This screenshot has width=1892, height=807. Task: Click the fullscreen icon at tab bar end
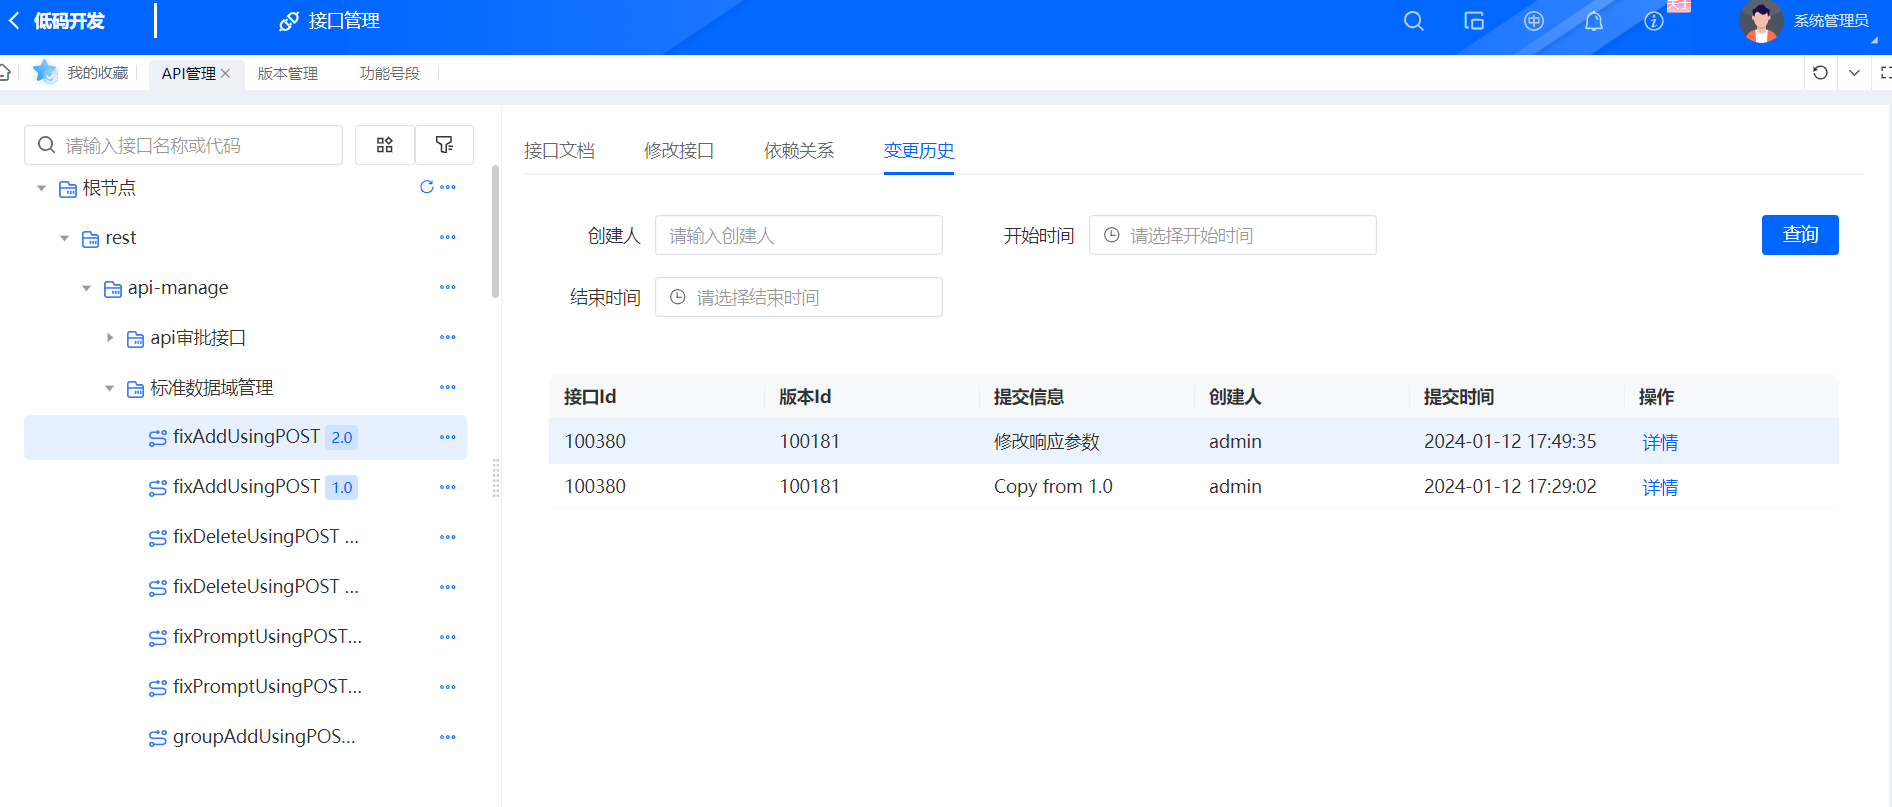coord(1886,73)
